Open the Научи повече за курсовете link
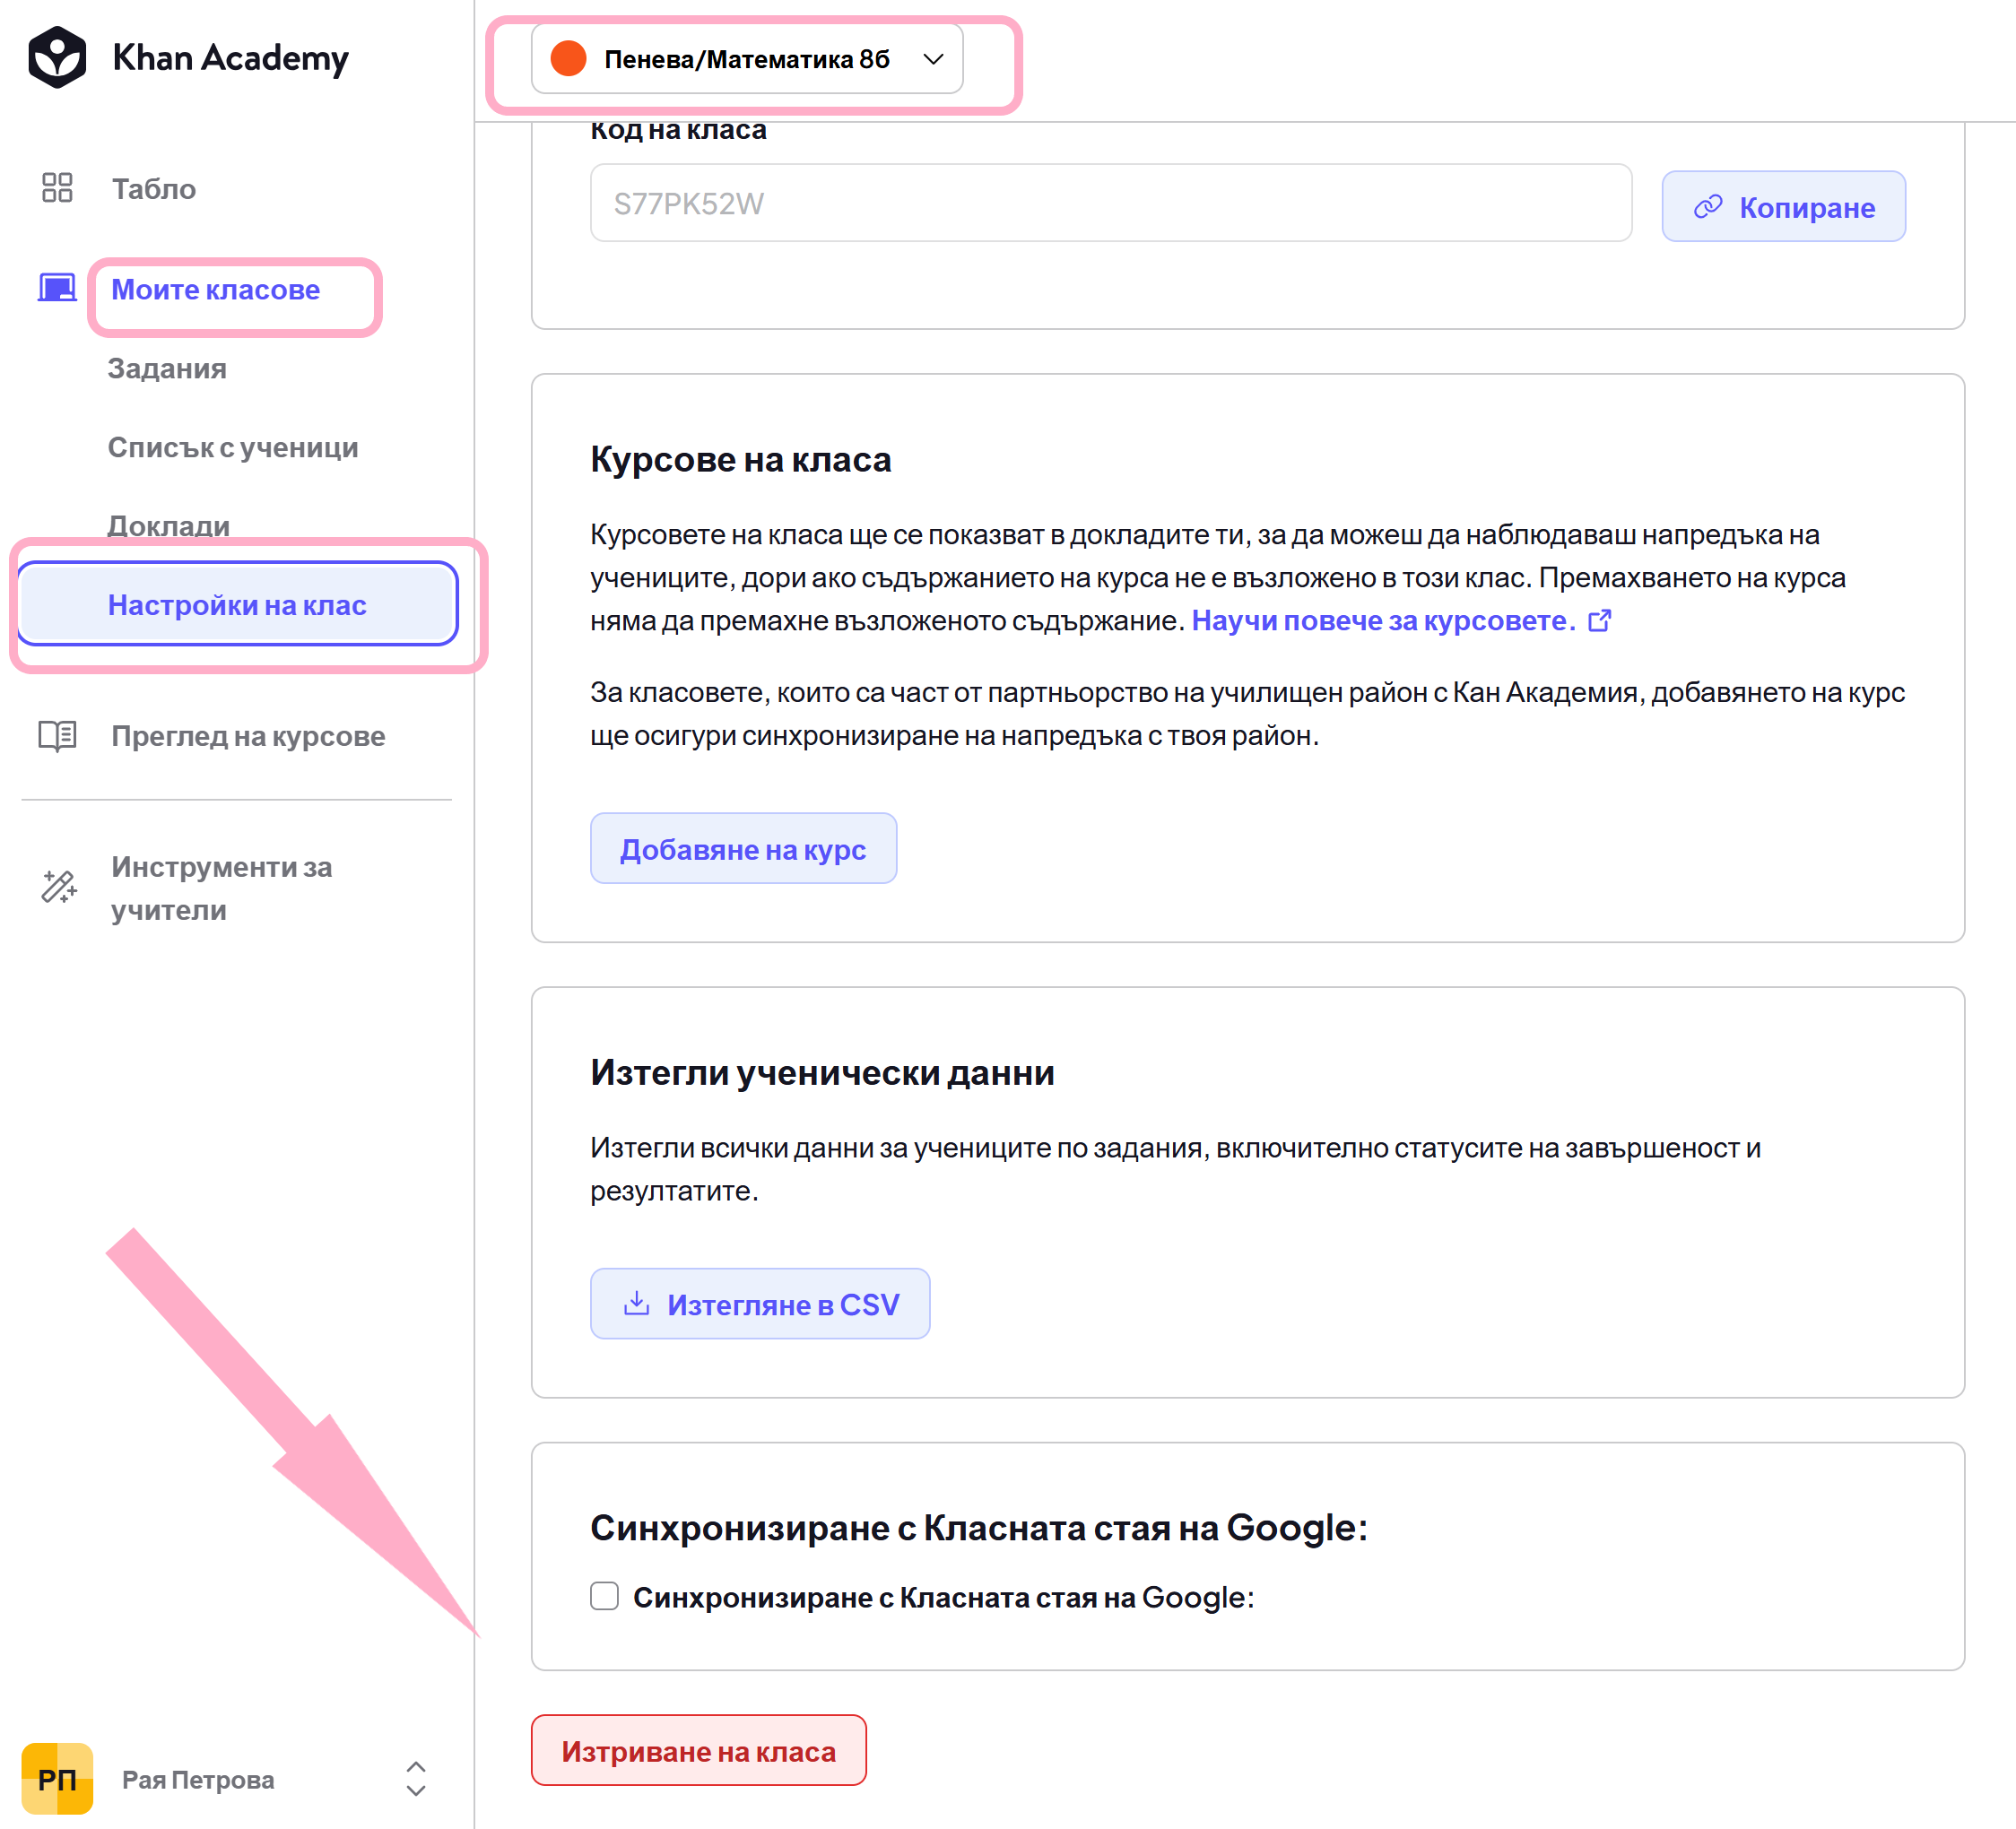 1384,621
